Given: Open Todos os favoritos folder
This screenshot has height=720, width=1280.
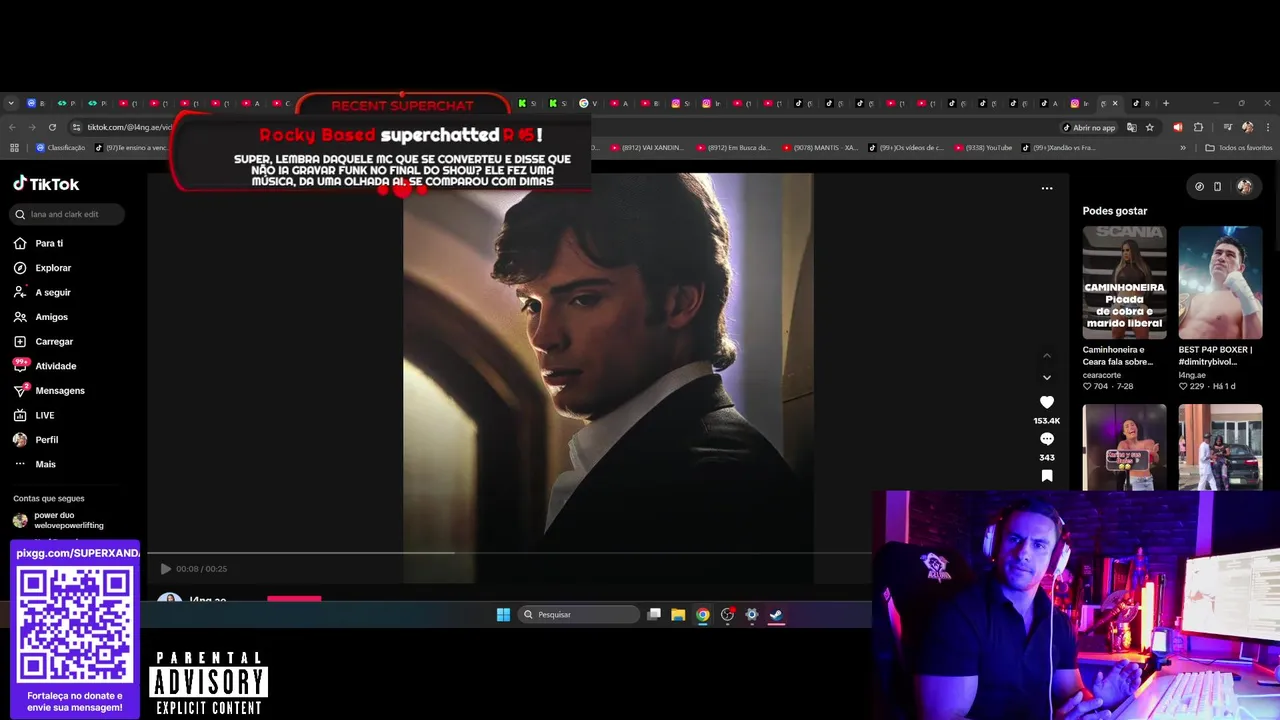Looking at the screenshot, I should point(1239,148).
